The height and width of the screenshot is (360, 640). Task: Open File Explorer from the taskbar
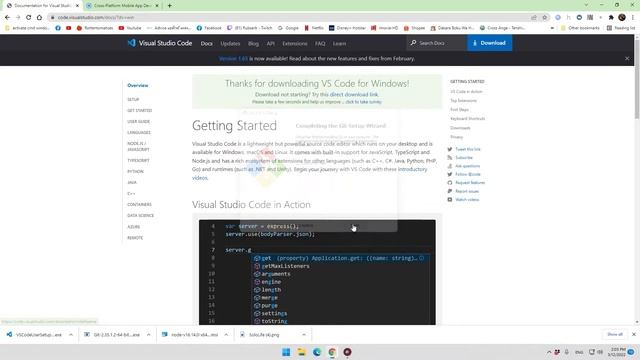pyautogui.click(x=302, y=352)
